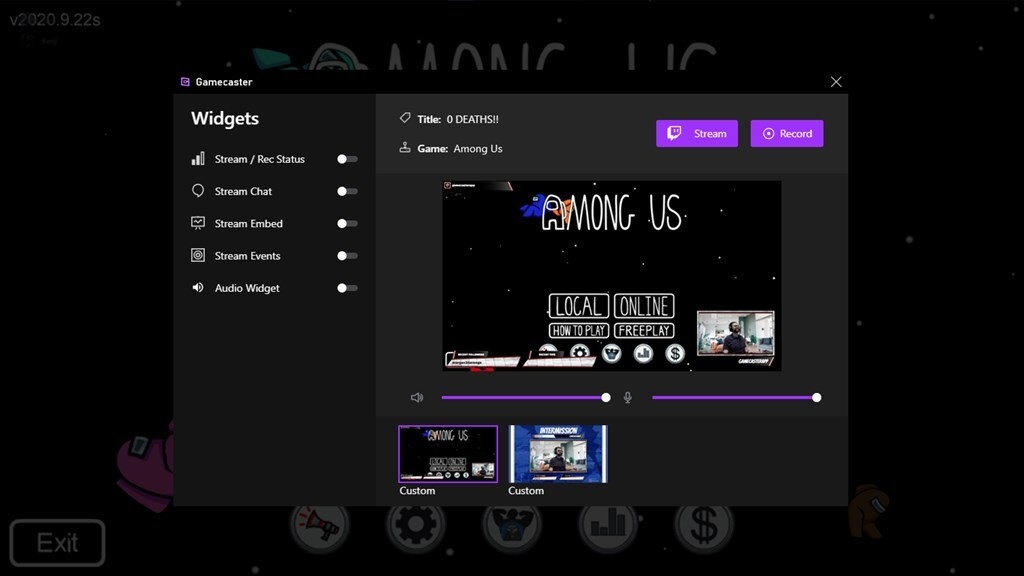
Task: Select the Audio Widget speaker icon
Action: click(197, 288)
